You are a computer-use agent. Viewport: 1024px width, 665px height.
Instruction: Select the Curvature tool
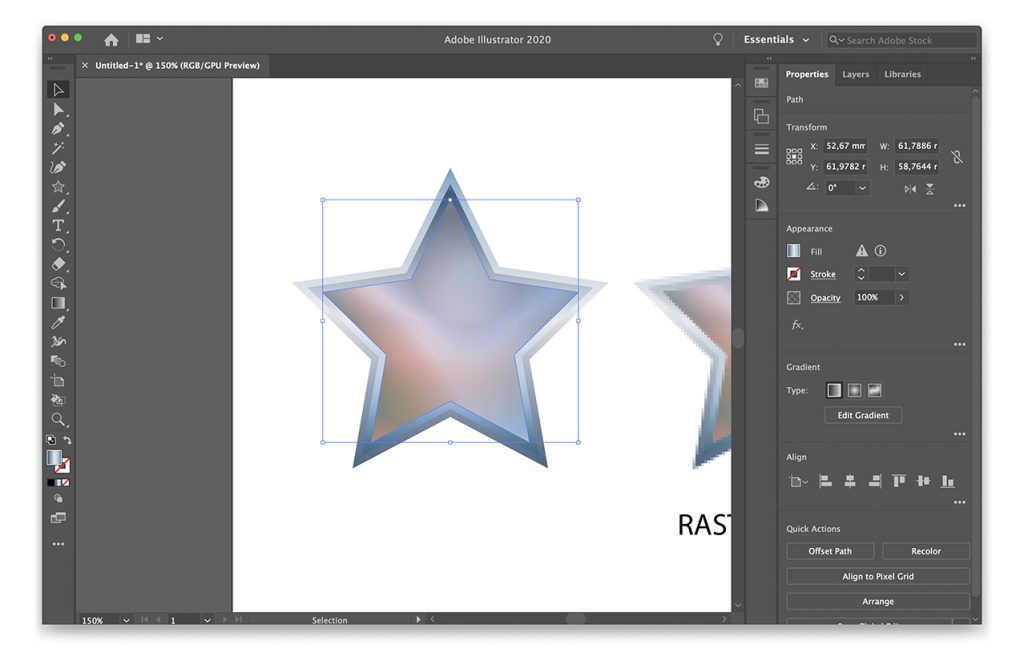58,168
